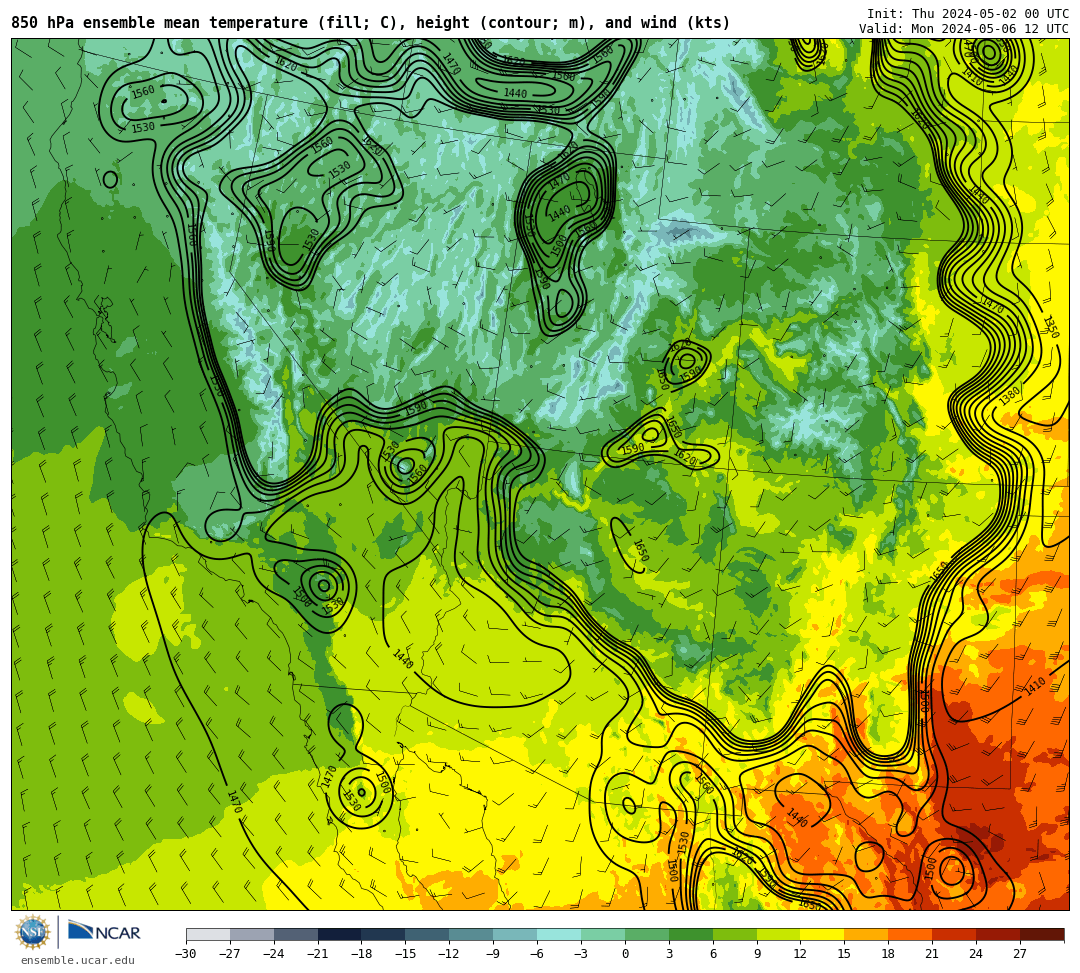The image size is (1080, 973).
Task: Click the 0 colorbar tick label
Action: [625, 954]
